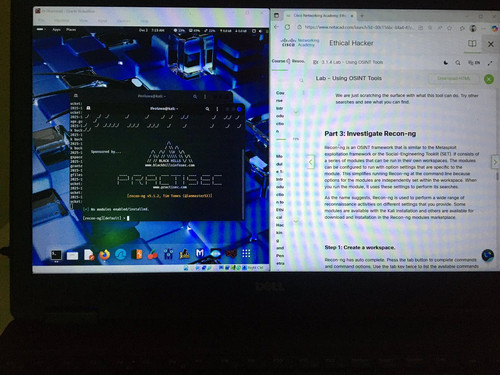The image size is (500, 375).
Task: Go to previous page with left chevron
Action: (310, 162)
